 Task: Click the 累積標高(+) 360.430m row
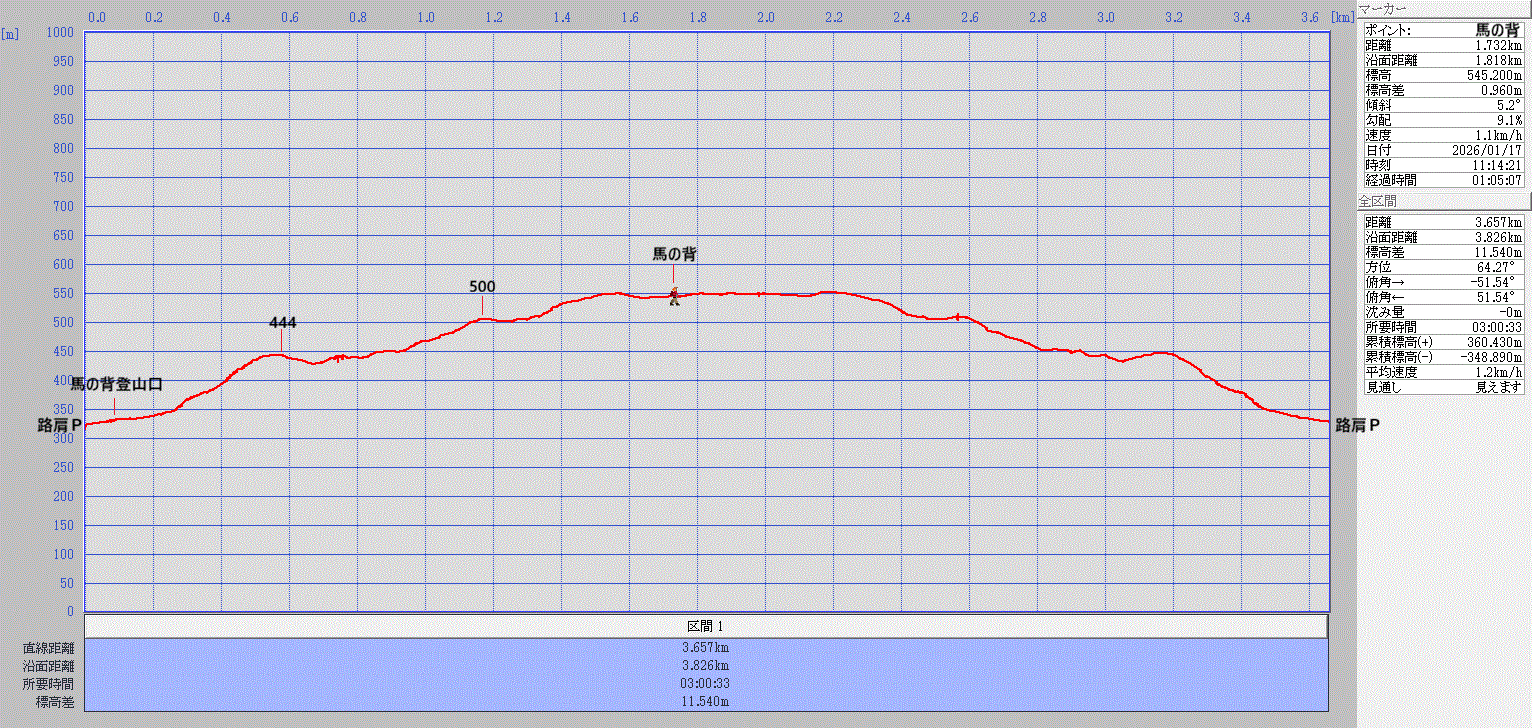[1443, 342]
